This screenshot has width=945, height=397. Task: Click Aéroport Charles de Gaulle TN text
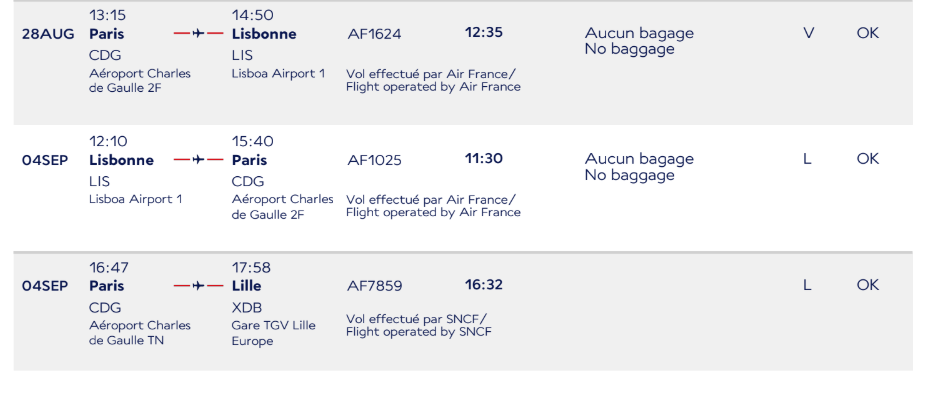tap(140, 333)
